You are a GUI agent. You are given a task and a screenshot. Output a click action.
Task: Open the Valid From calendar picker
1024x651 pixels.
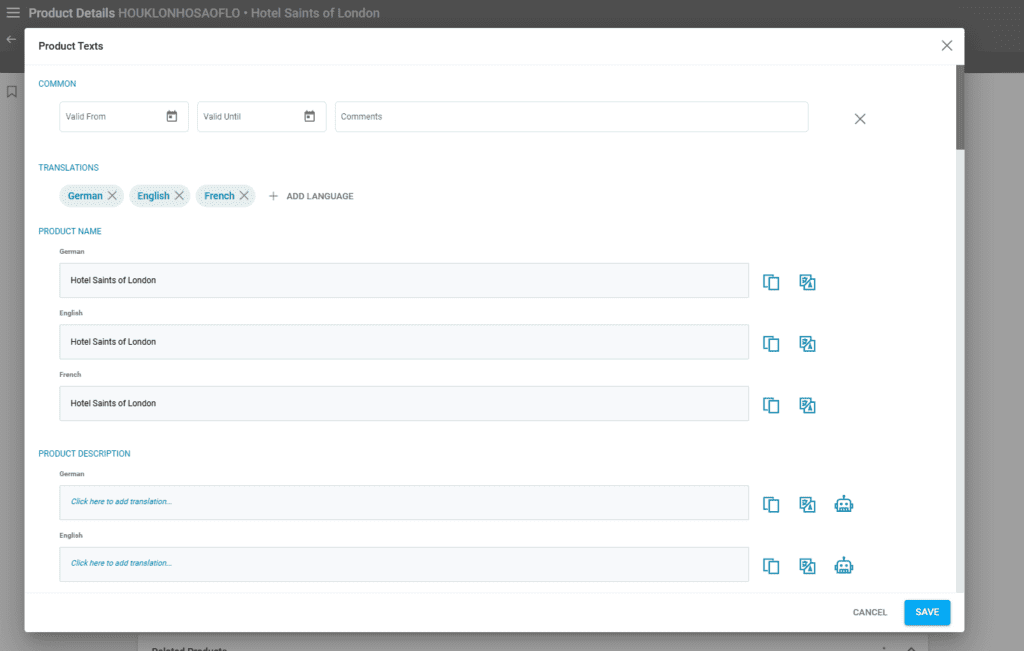(172, 116)
